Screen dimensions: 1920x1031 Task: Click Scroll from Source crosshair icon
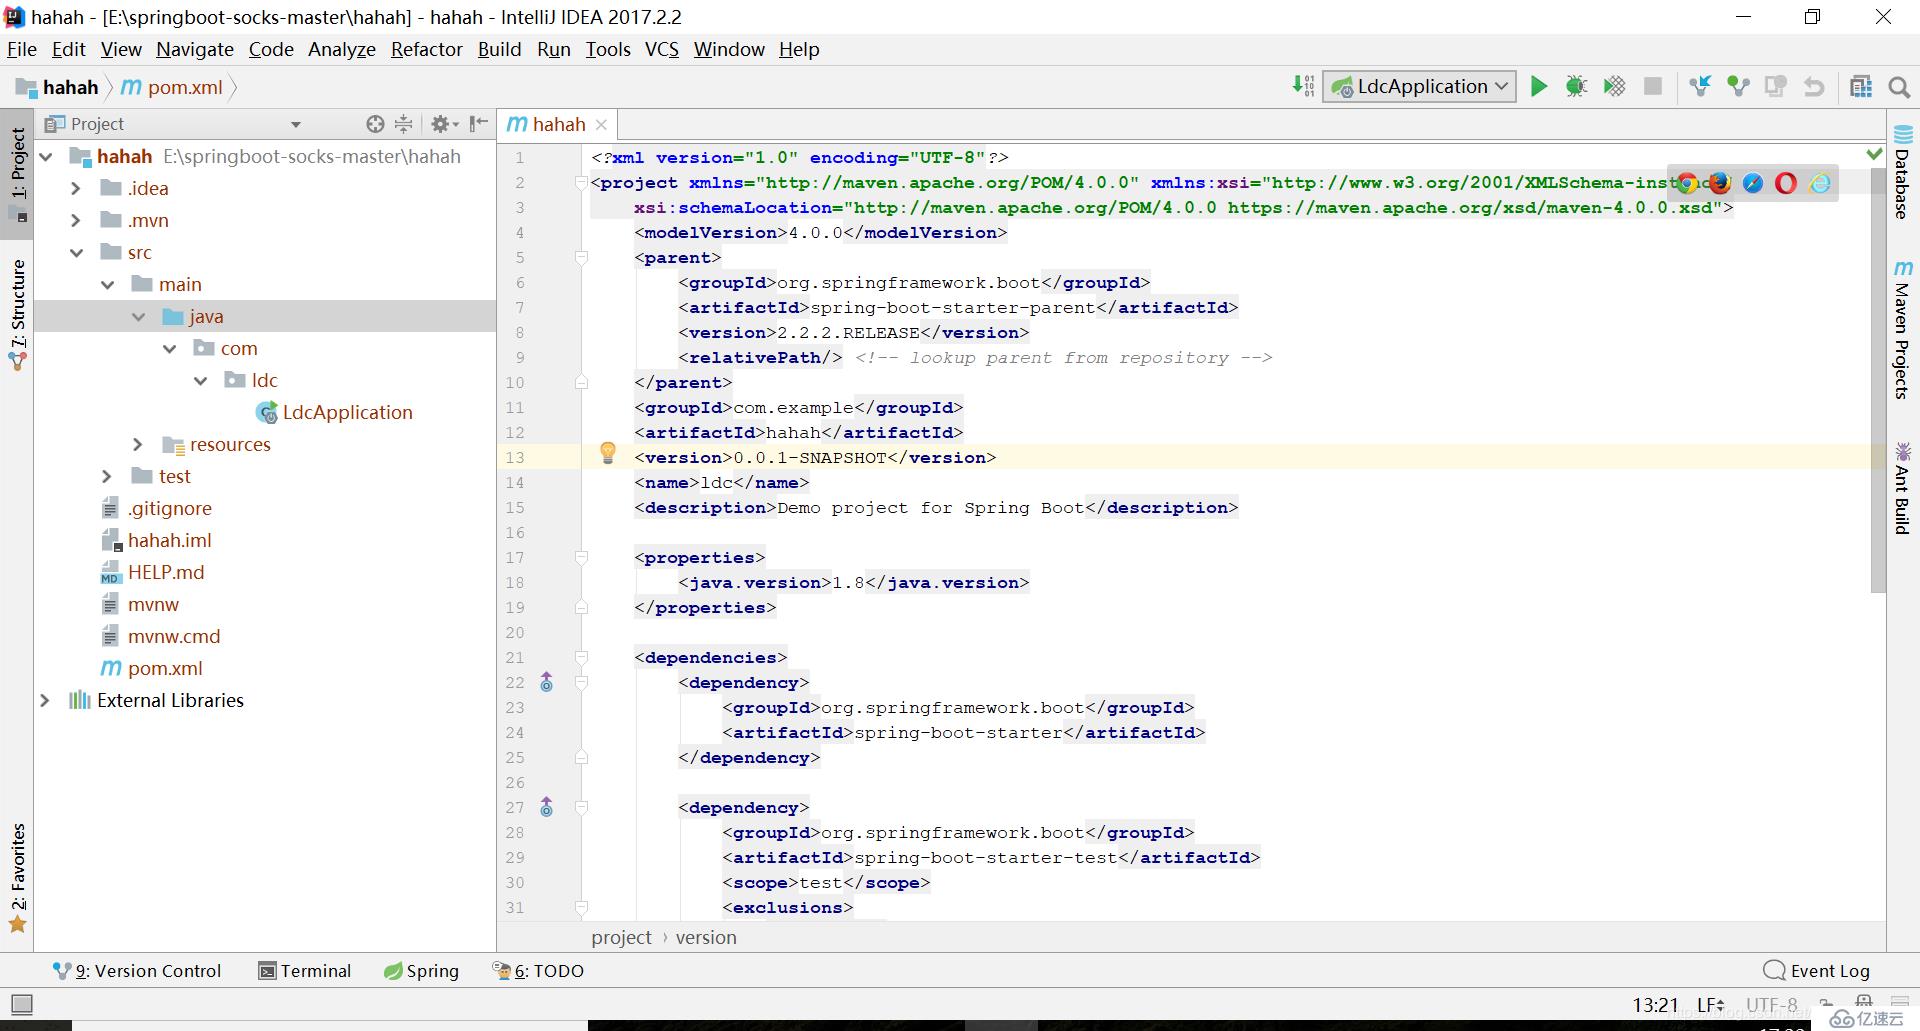[x=375, y=124]
